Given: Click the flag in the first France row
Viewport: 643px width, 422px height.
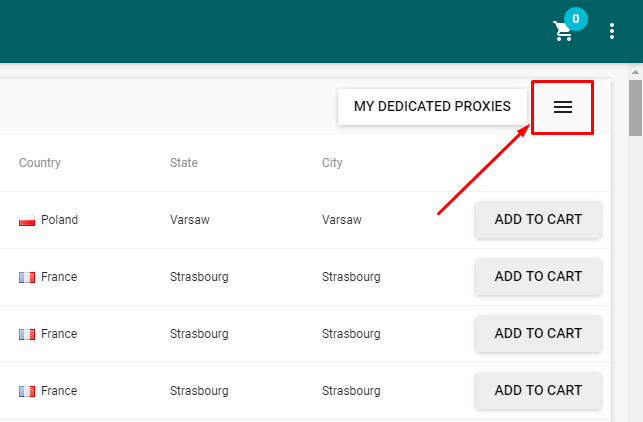Looking at the screenshot, I should [x=27, y=278].
